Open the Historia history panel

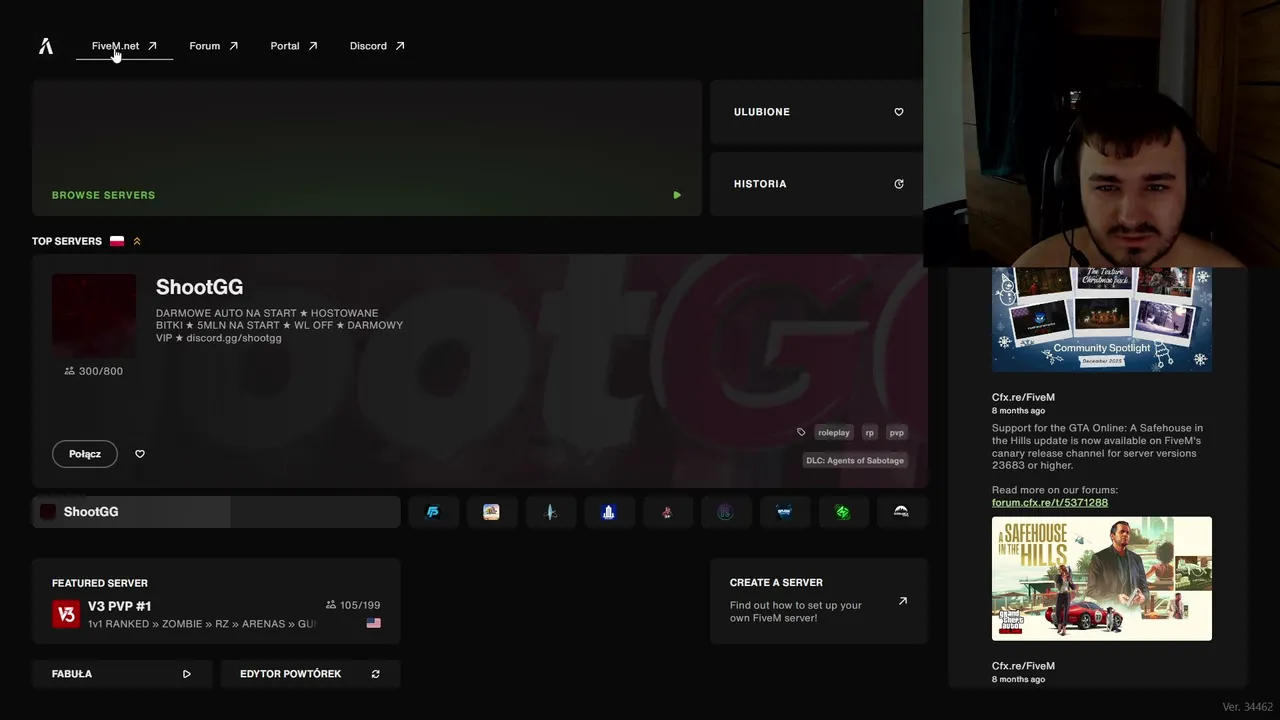click(x=819, y=184)
